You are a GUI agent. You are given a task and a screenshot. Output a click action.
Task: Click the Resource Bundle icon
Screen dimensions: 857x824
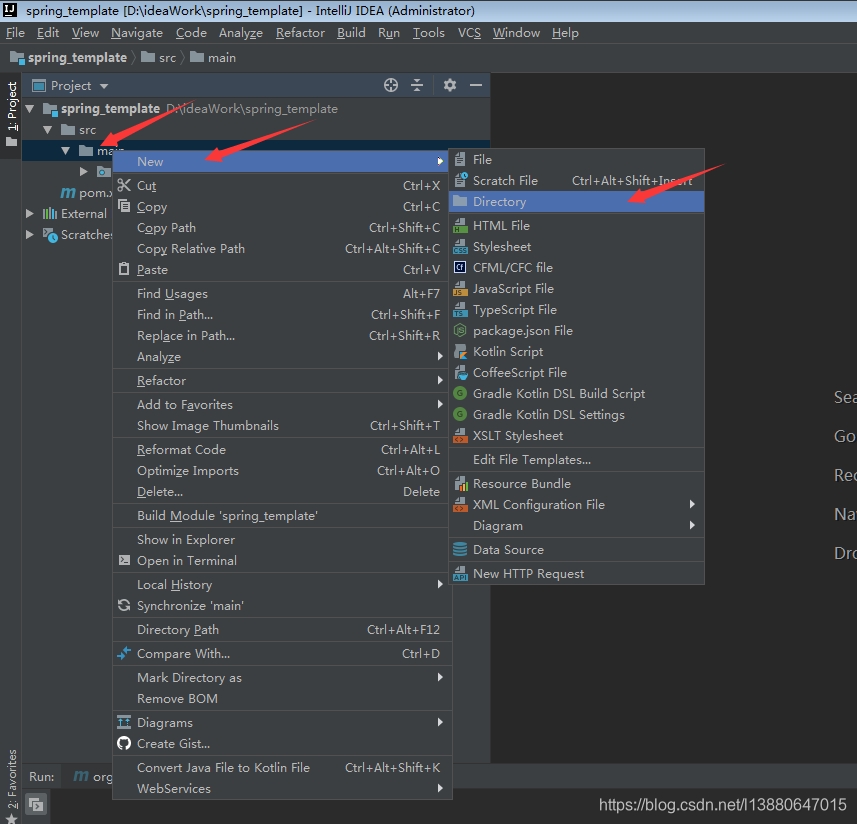click(x=461, y=483)
